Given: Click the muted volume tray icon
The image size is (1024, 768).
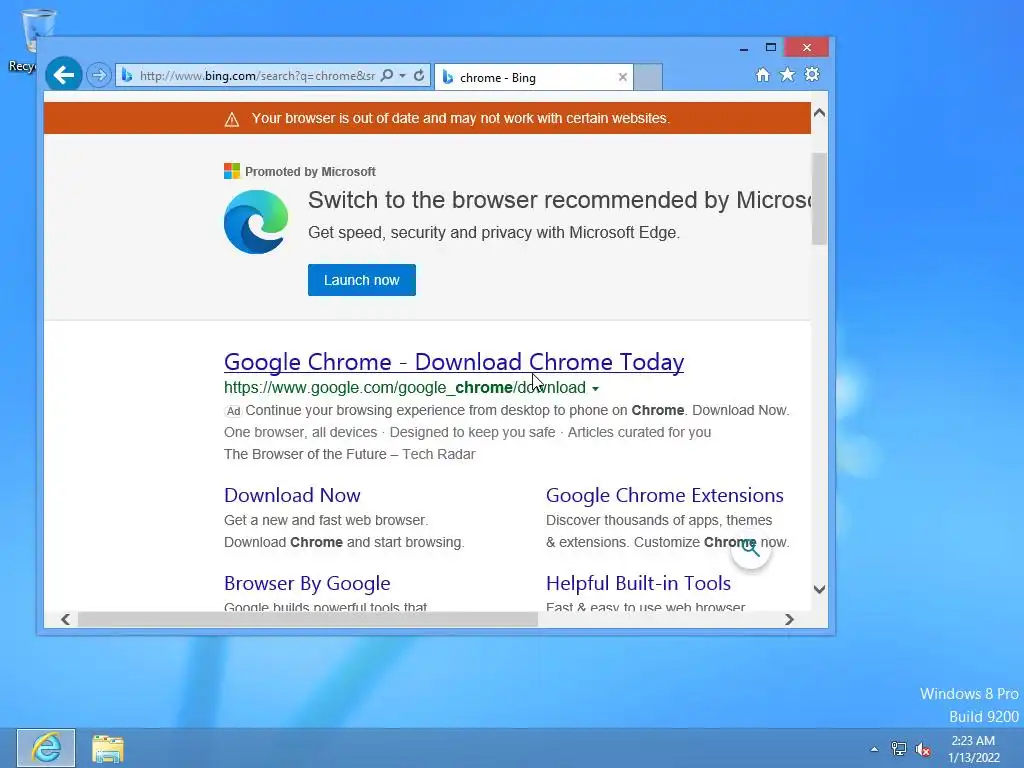Looking at the screenshot, I should click(923, 749).
